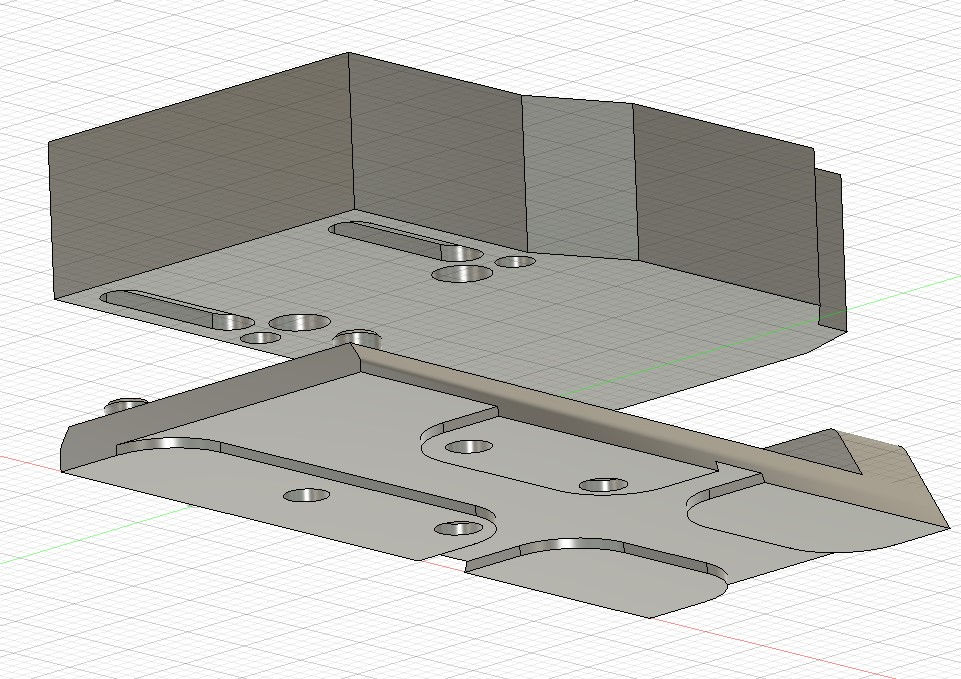Select the small peg protruding behind the plate's left end
Image resolution: width=961 pixels, height=679 pixels.
click(124, 404)
